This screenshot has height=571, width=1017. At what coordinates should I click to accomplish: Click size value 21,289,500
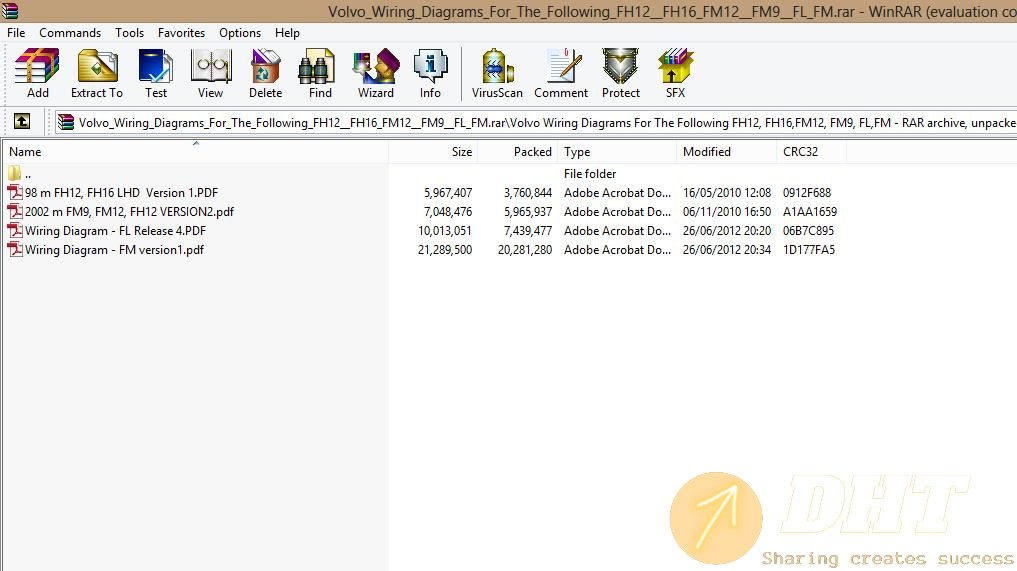tap(445, 250)
